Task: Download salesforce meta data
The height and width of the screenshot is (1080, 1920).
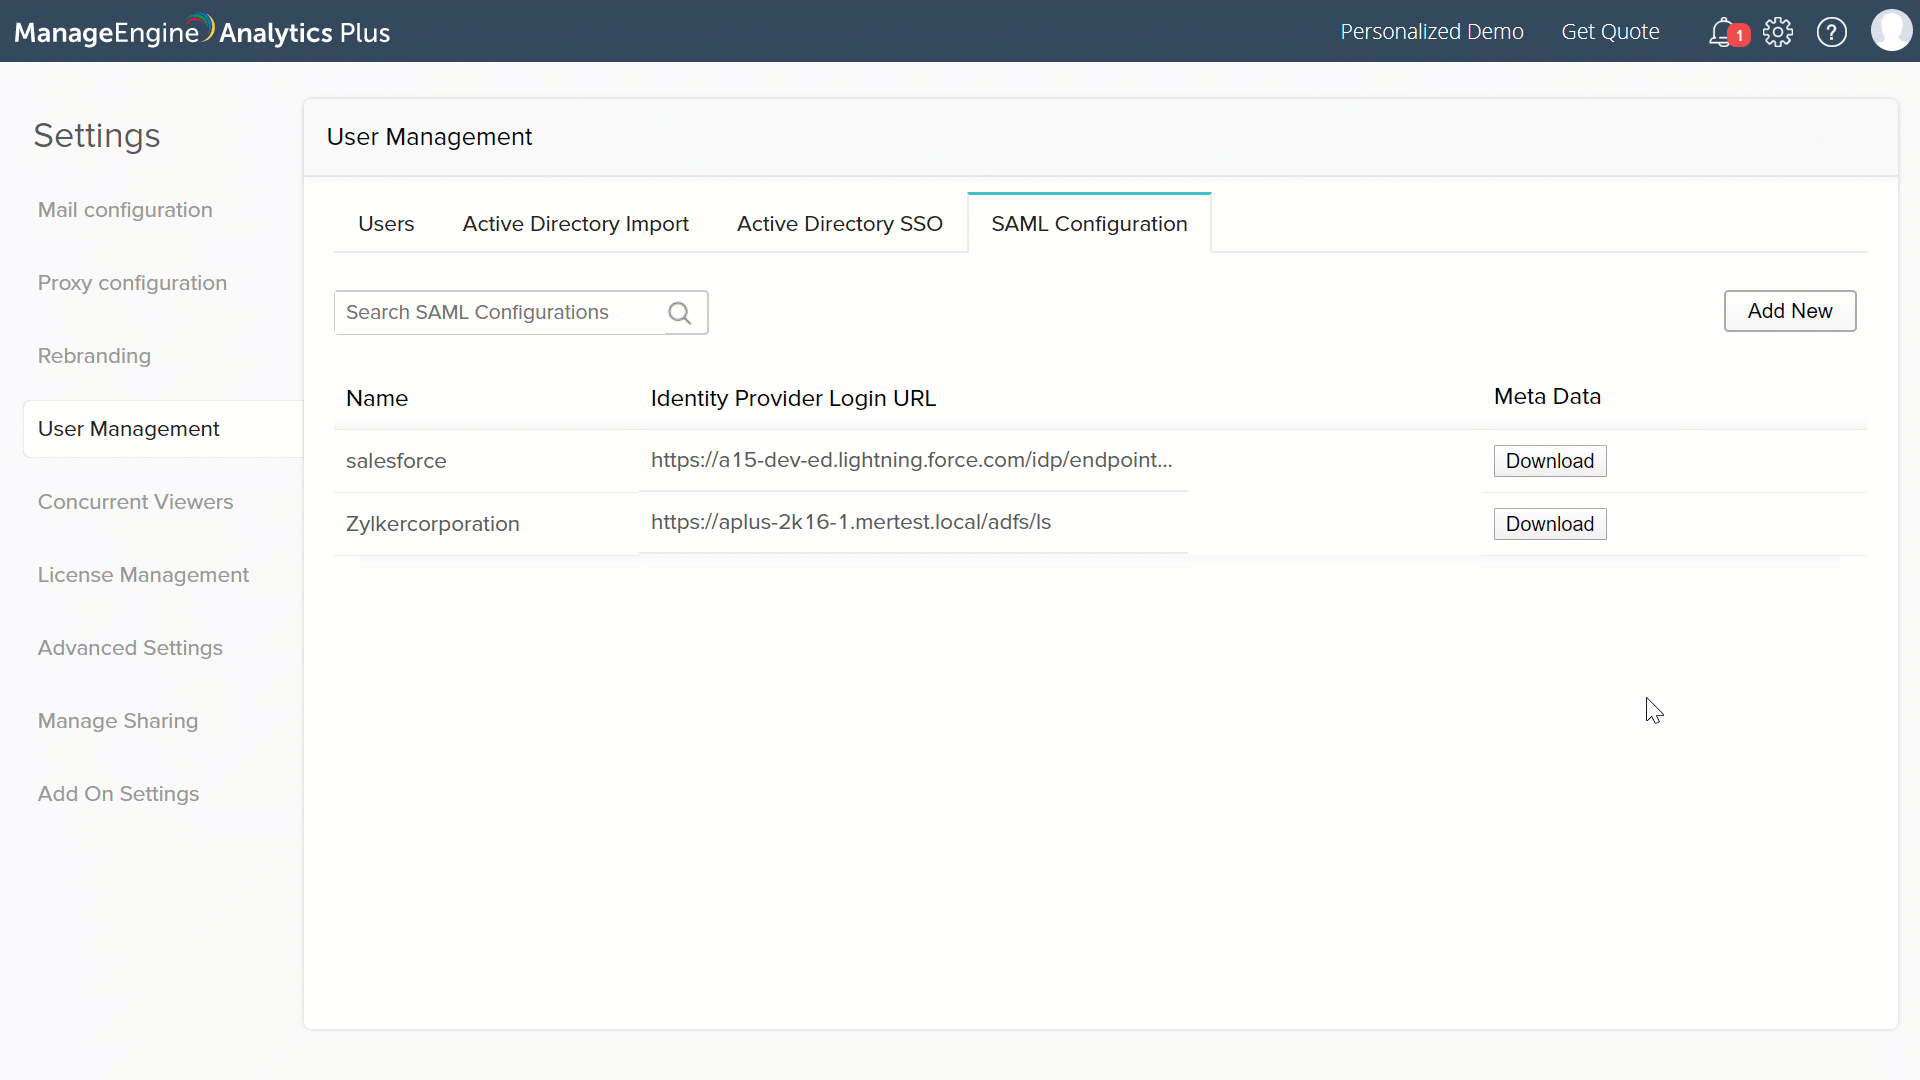Action: pos(1549,461)
